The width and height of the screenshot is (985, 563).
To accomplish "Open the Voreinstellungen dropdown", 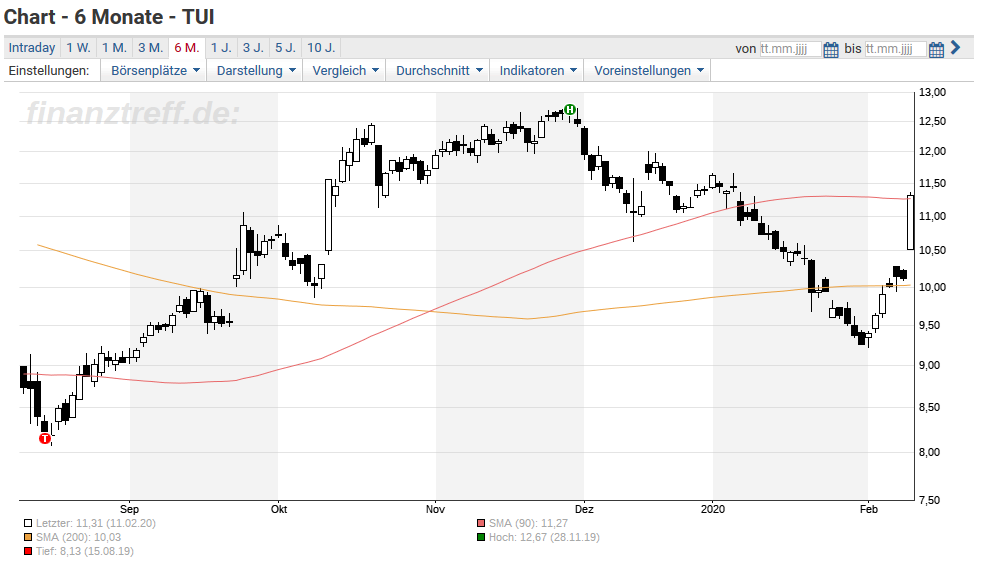I will [648, 70].
